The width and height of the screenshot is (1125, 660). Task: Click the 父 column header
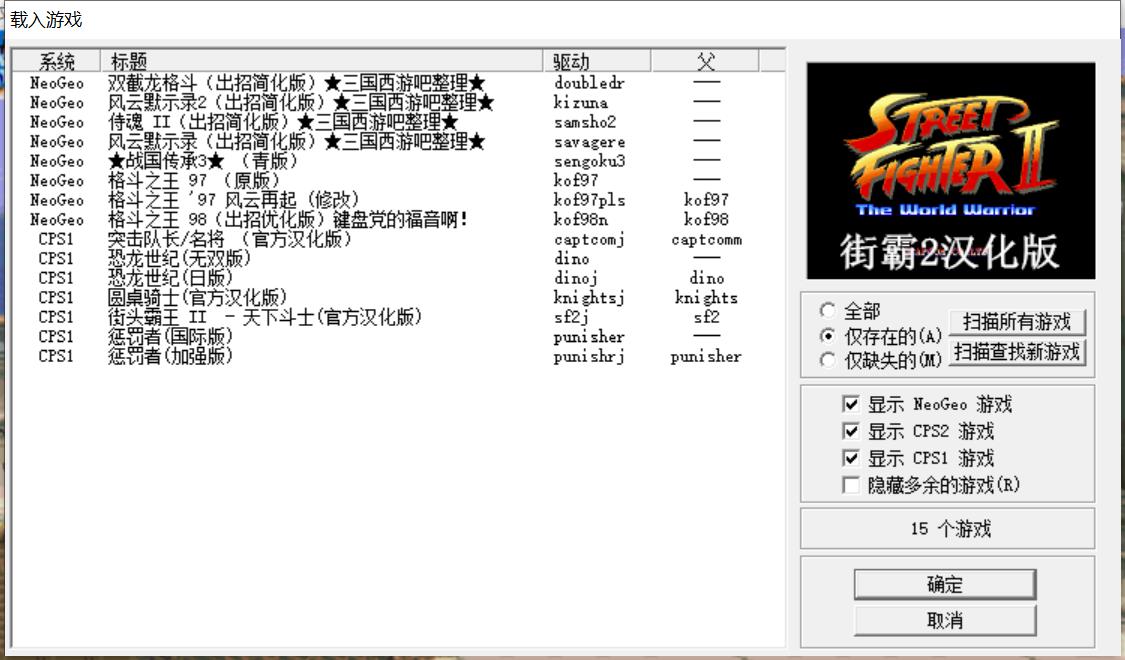coord(705,62)
